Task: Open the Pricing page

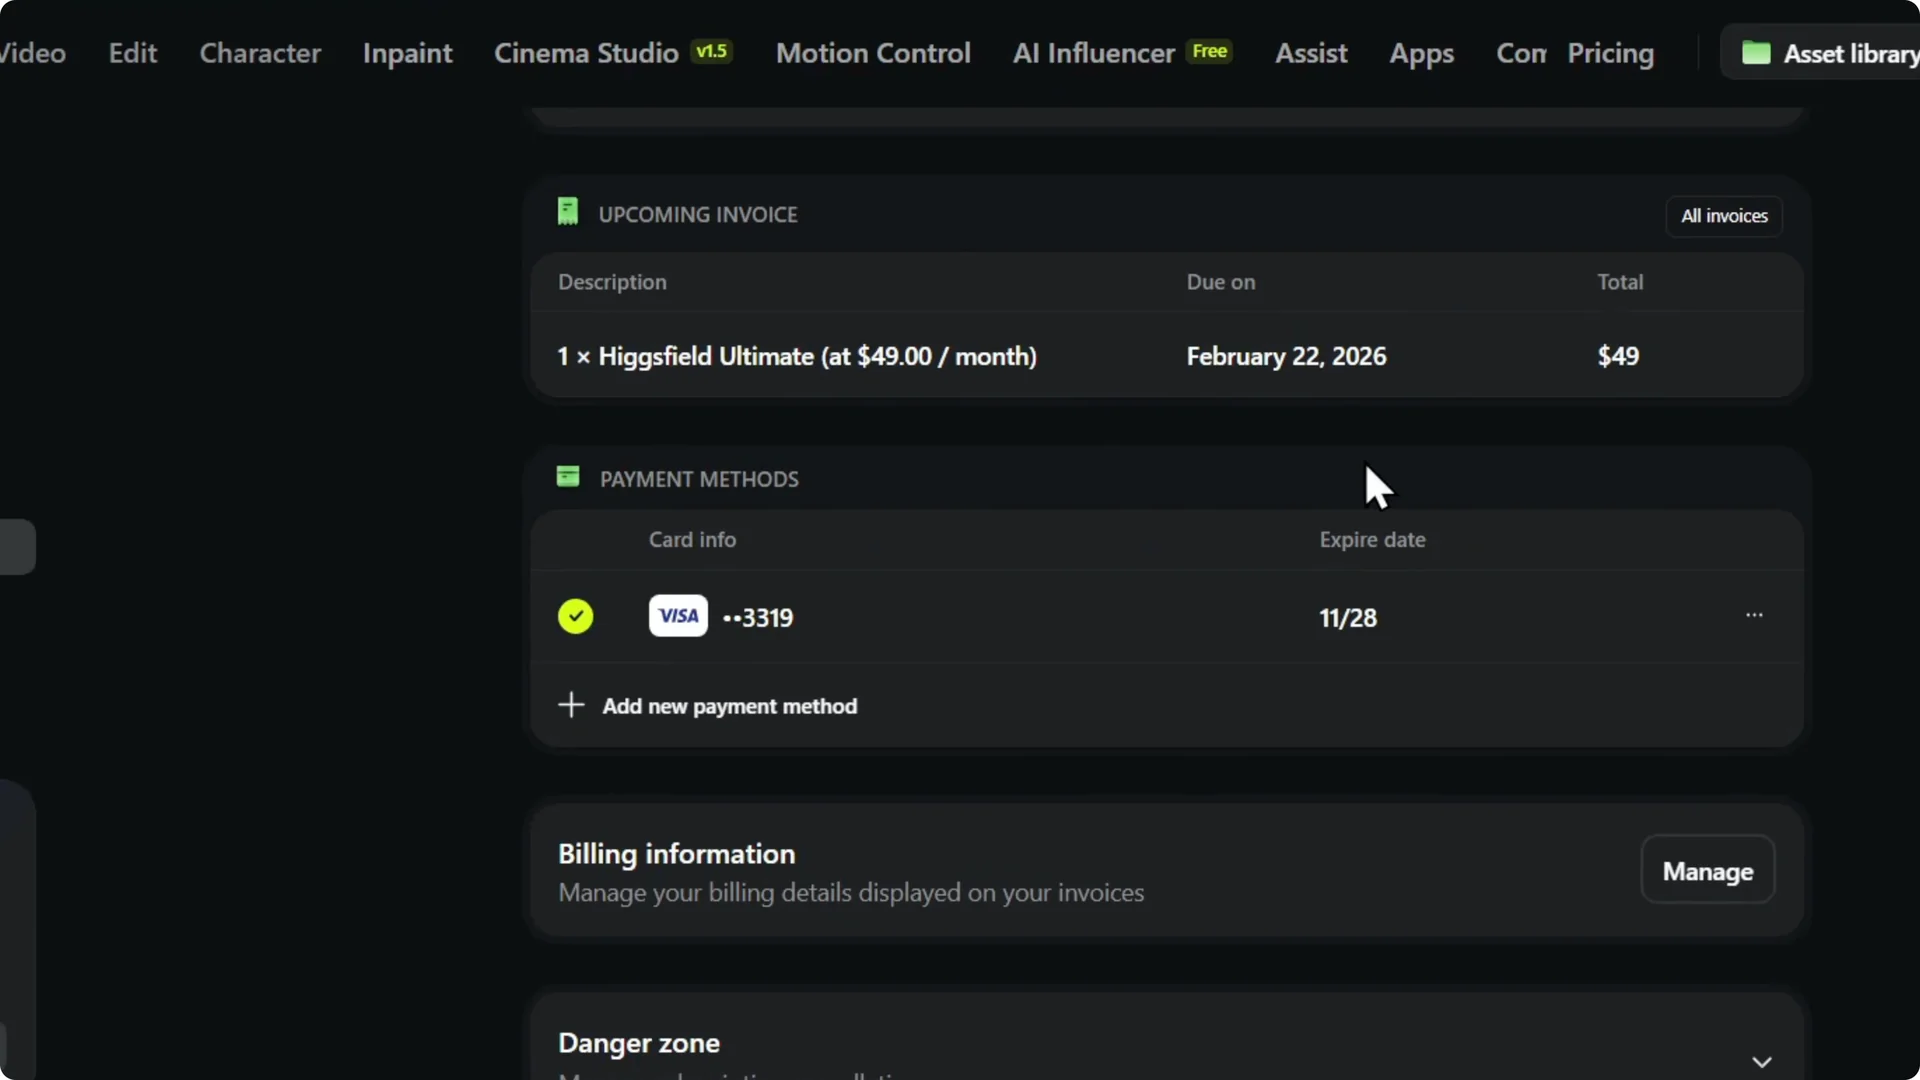Action: [x=1611, y=53]
